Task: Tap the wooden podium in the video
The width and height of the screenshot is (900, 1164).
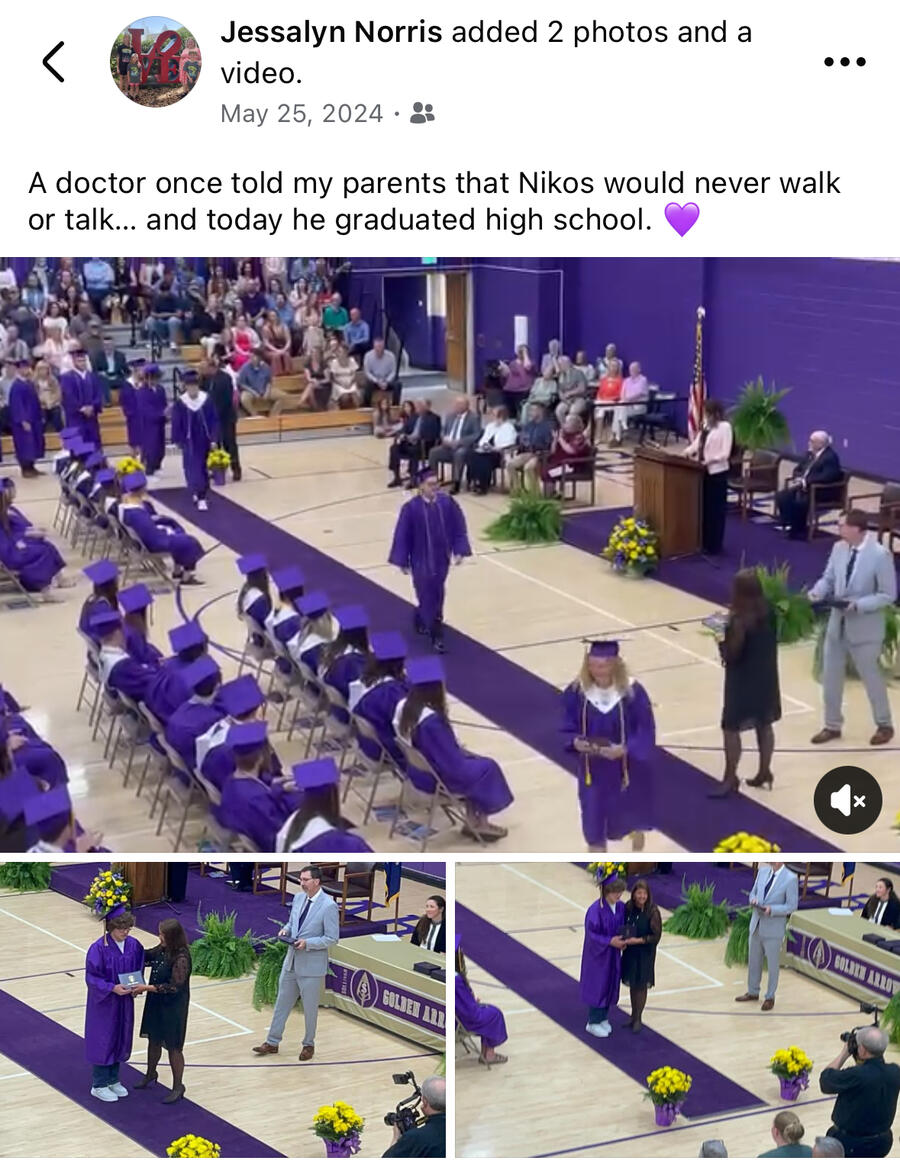Action: (x=668, y=500)
